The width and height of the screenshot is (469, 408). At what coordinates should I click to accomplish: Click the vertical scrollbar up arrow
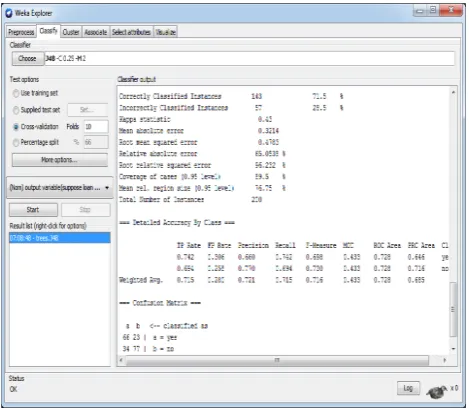point(453,92)
